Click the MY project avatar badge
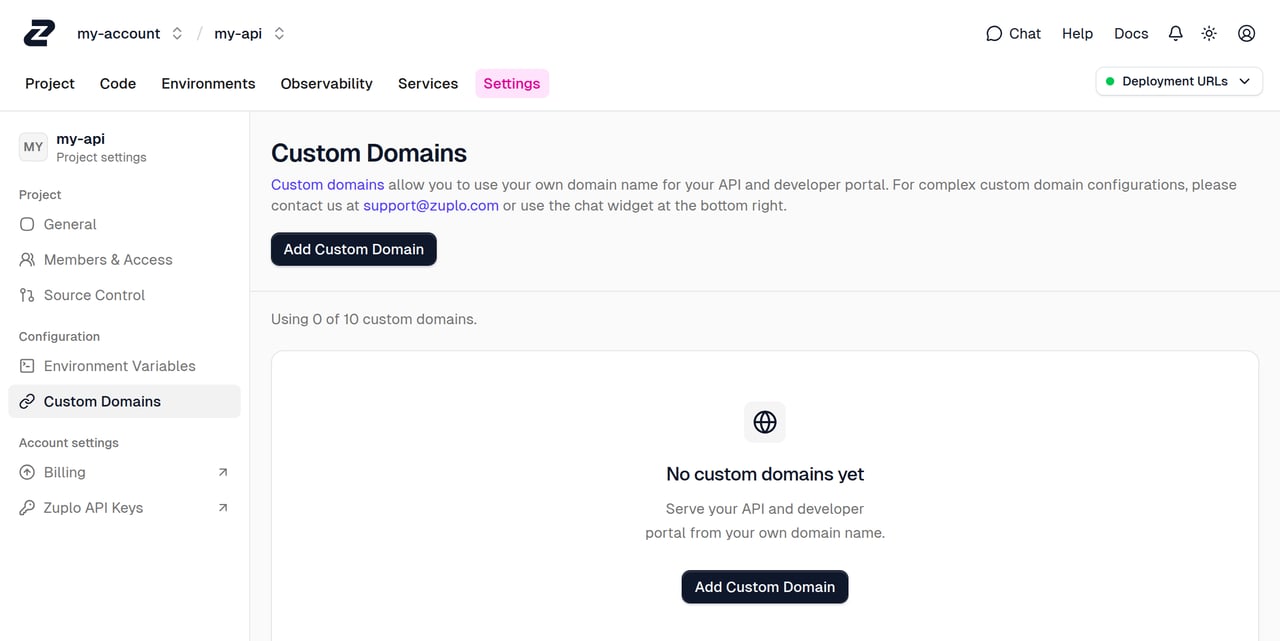This screenshot has height=641, width=1280. pyautogui.click(x=33, y=147)
